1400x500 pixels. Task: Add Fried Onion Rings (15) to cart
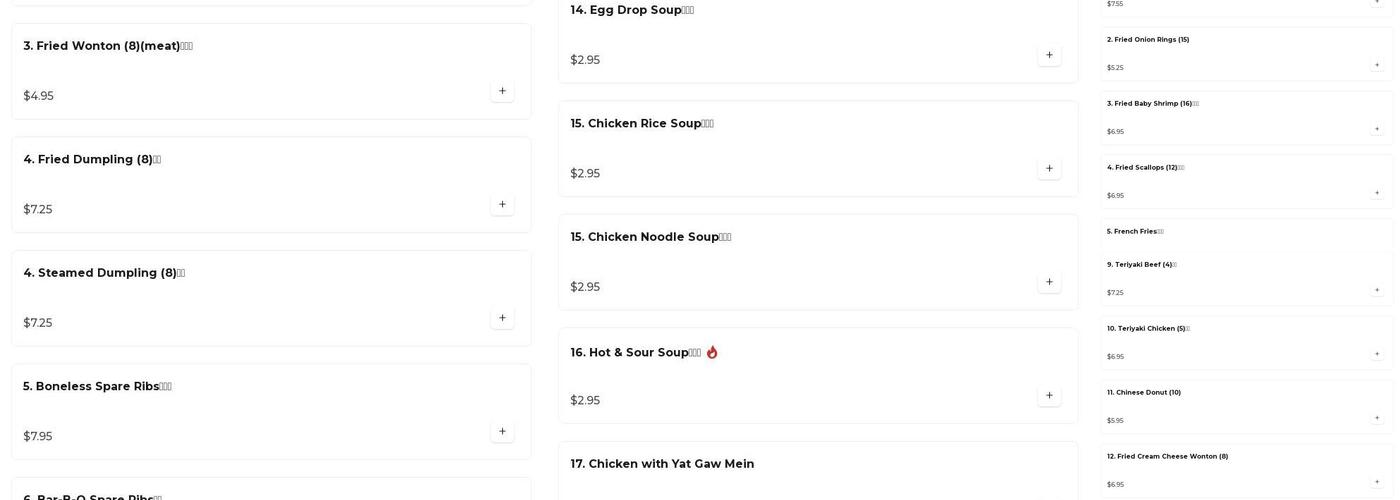(1377, 65)
